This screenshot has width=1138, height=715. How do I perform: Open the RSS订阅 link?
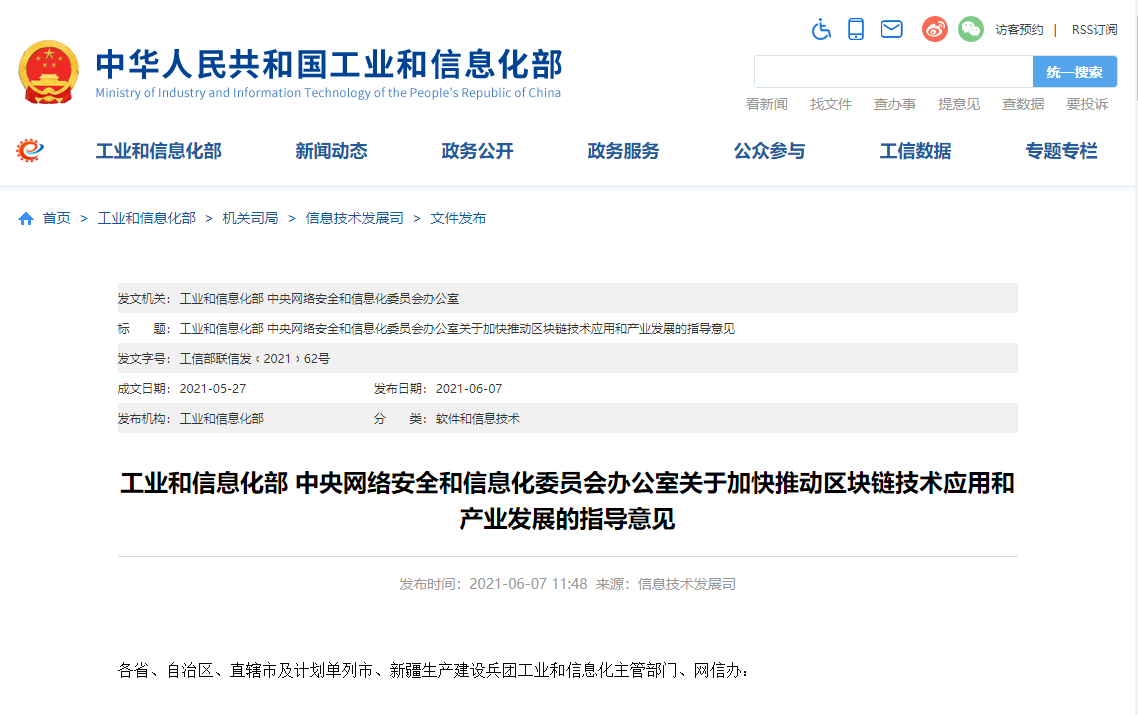point(1094,30)
